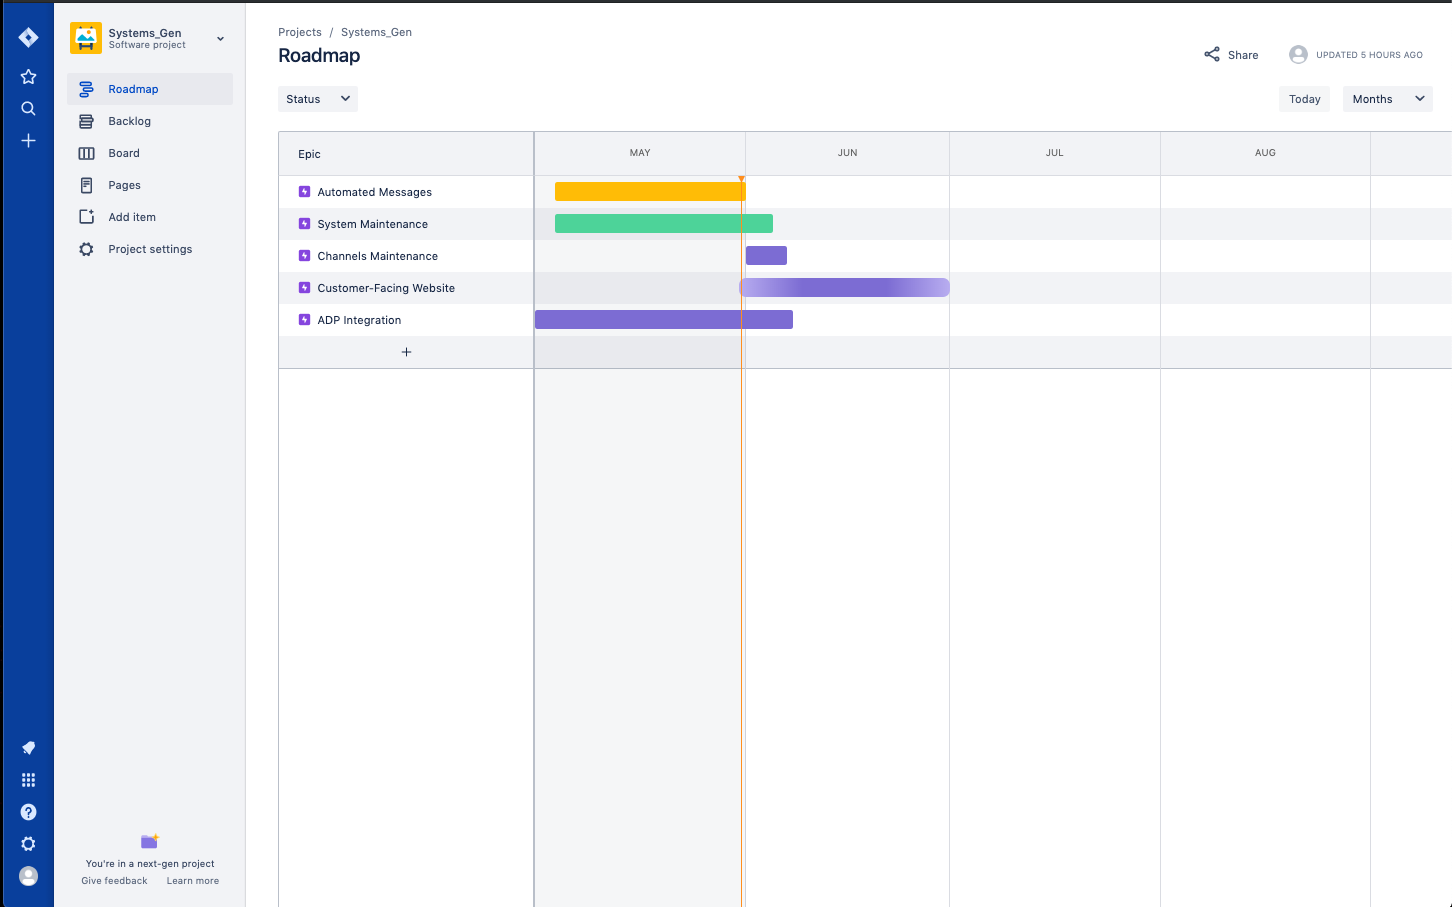Click the Systems_Gen project avatar
The image size is (1452, 907).
coord(86,38)
